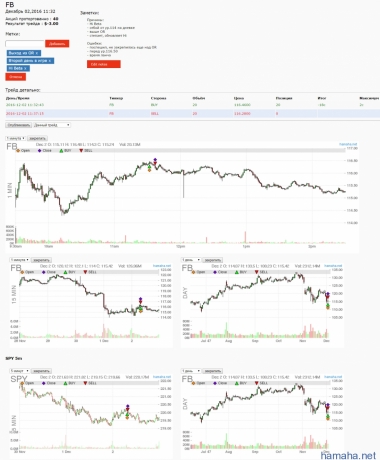Click the red 'Edit notes' button

click(x=104, y=64)
